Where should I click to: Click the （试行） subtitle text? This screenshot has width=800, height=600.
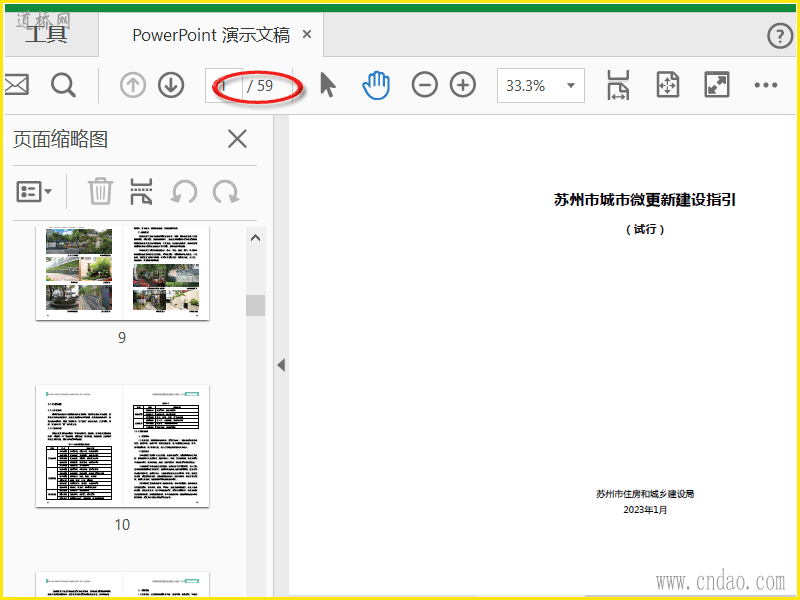(645, 230)
